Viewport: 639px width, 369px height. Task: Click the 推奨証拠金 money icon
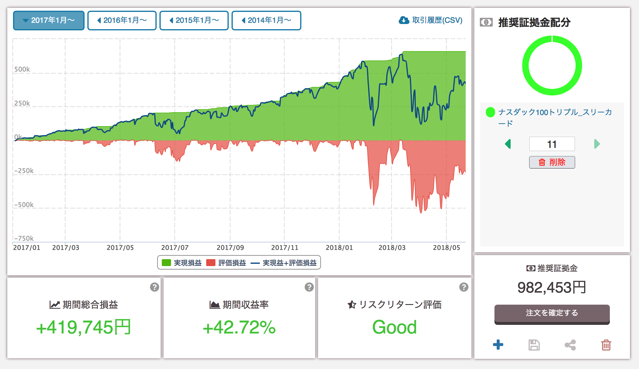pos(531,268)
